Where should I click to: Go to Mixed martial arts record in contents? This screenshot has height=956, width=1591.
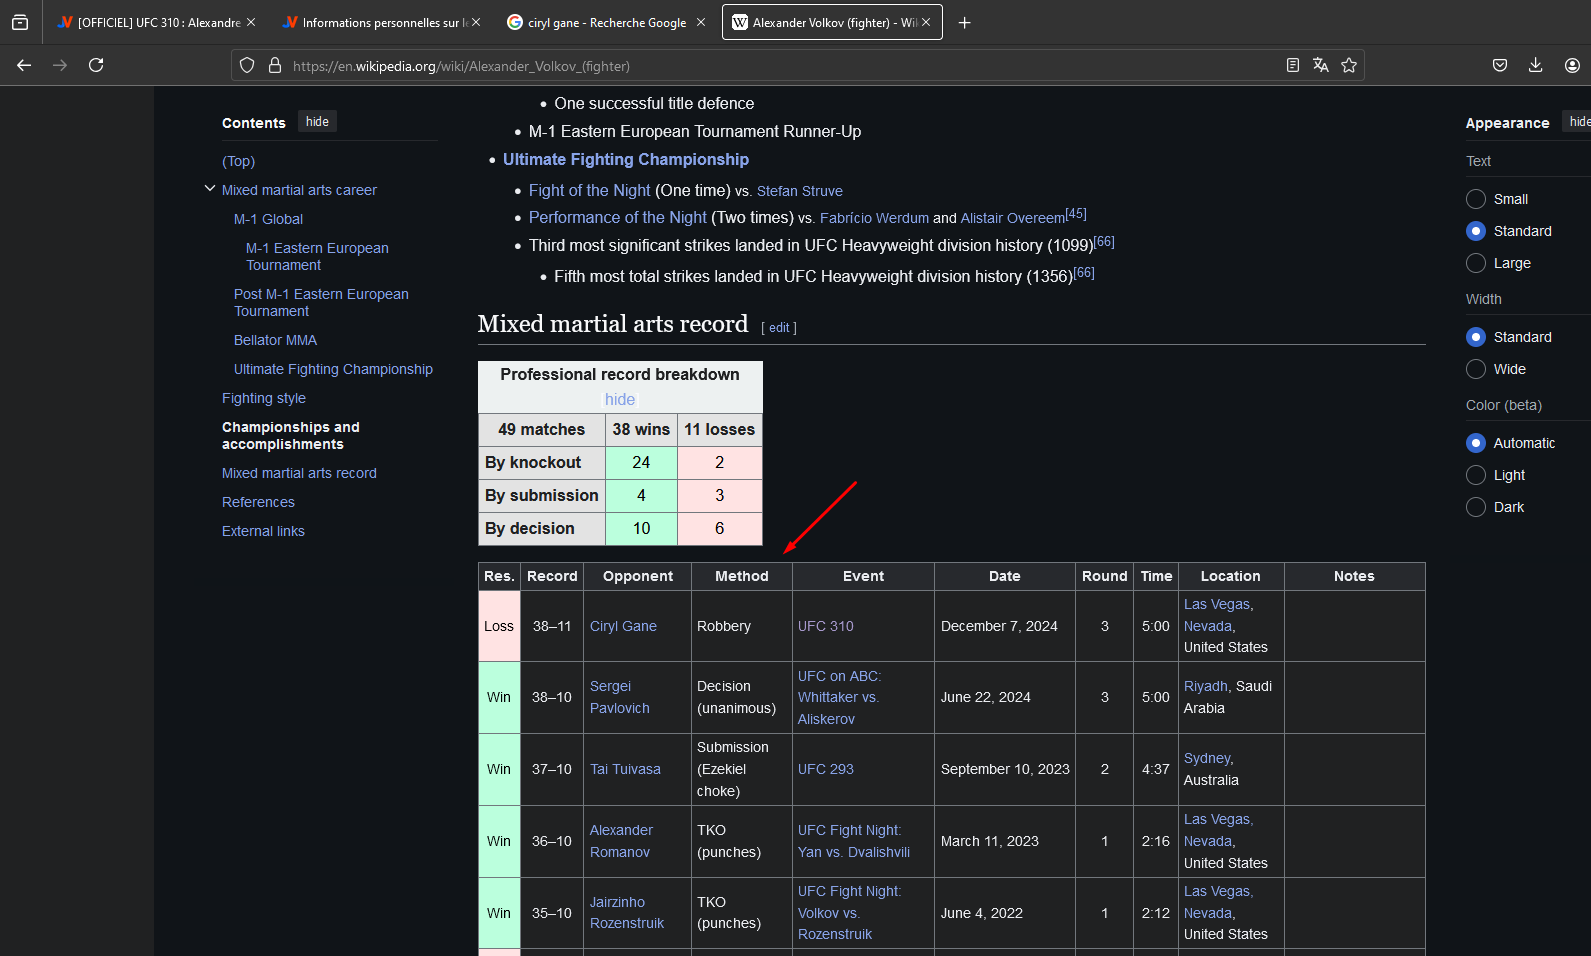click(299, 473)
